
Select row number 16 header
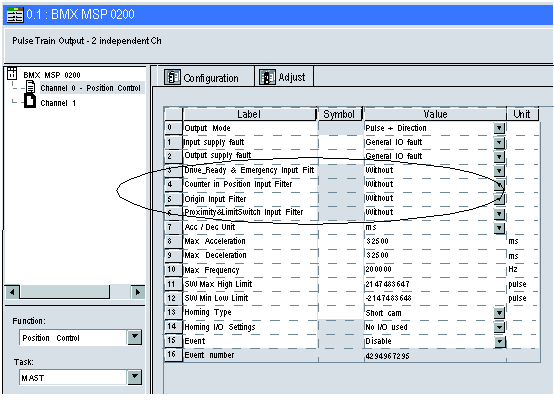click(173, 355)
